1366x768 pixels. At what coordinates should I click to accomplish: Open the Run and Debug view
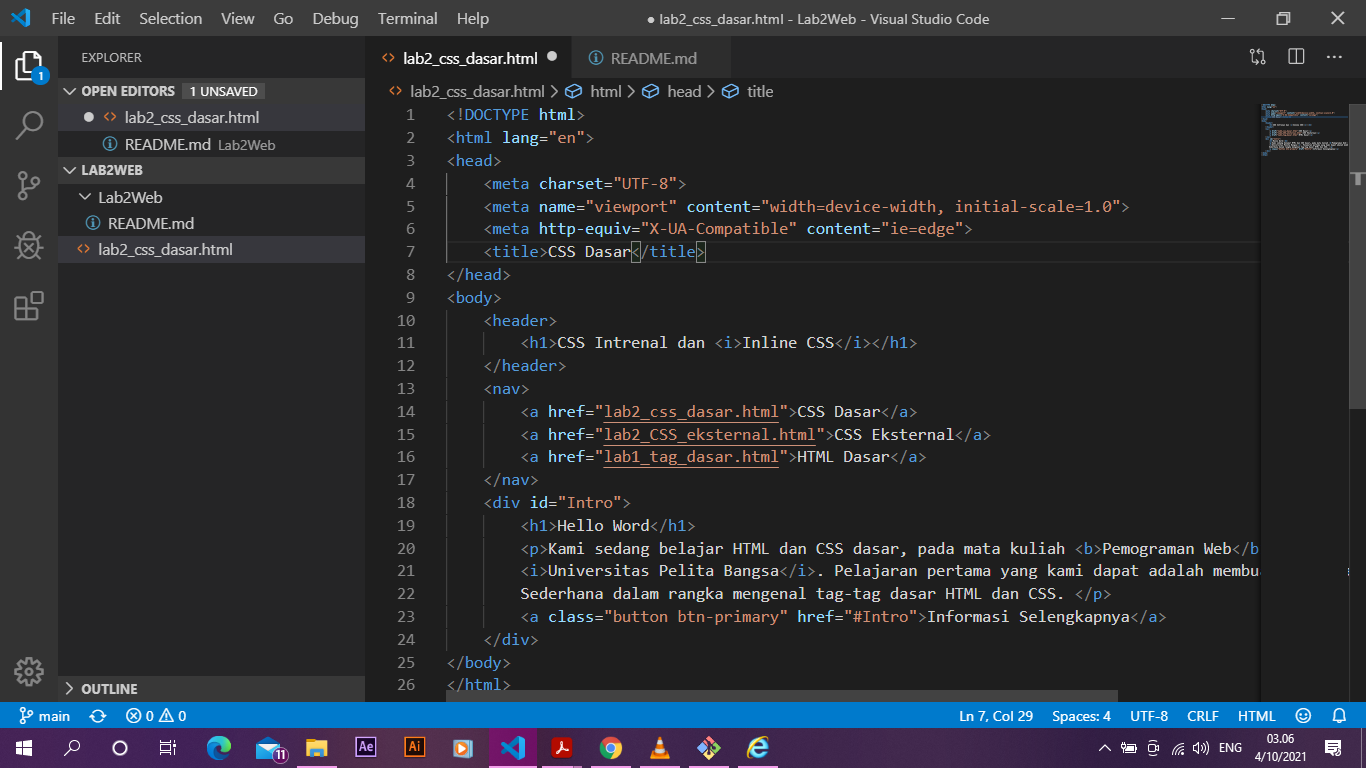[29, 245]
